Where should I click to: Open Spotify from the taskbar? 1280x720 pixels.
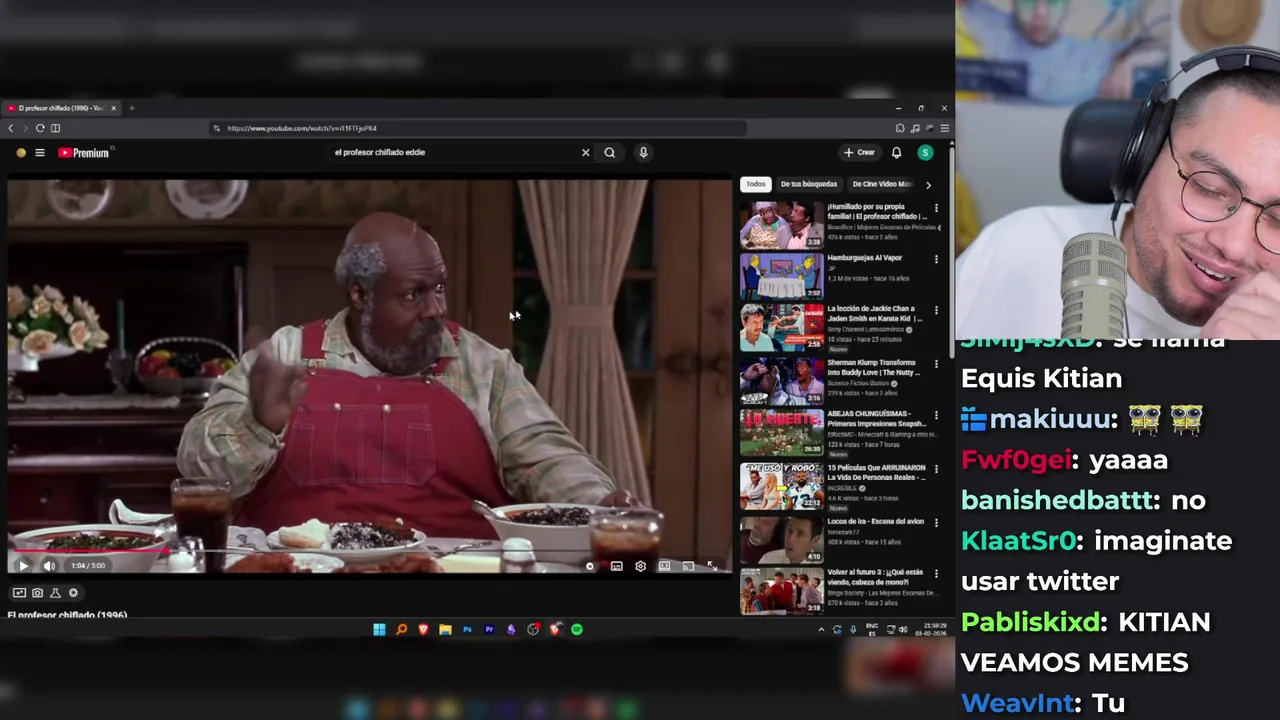coord(577,629)
